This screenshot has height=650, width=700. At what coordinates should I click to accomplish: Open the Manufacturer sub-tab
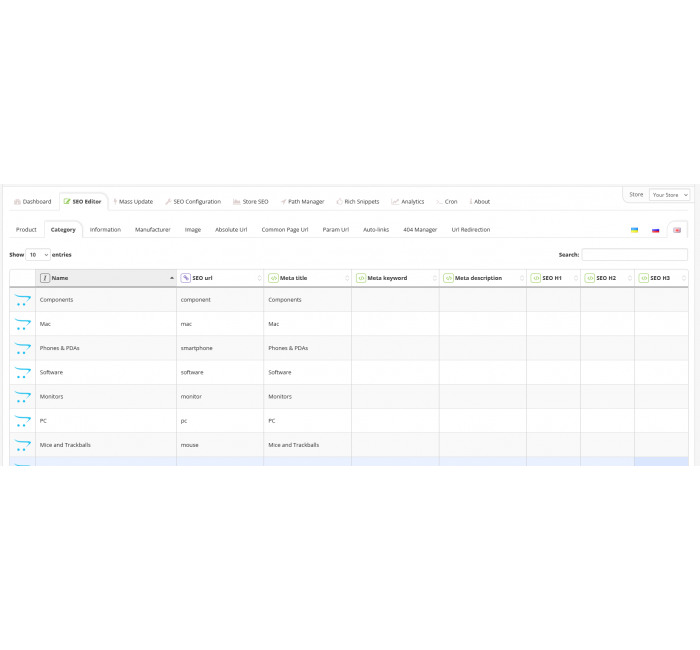pyautogui.click(x=153, y=229)
